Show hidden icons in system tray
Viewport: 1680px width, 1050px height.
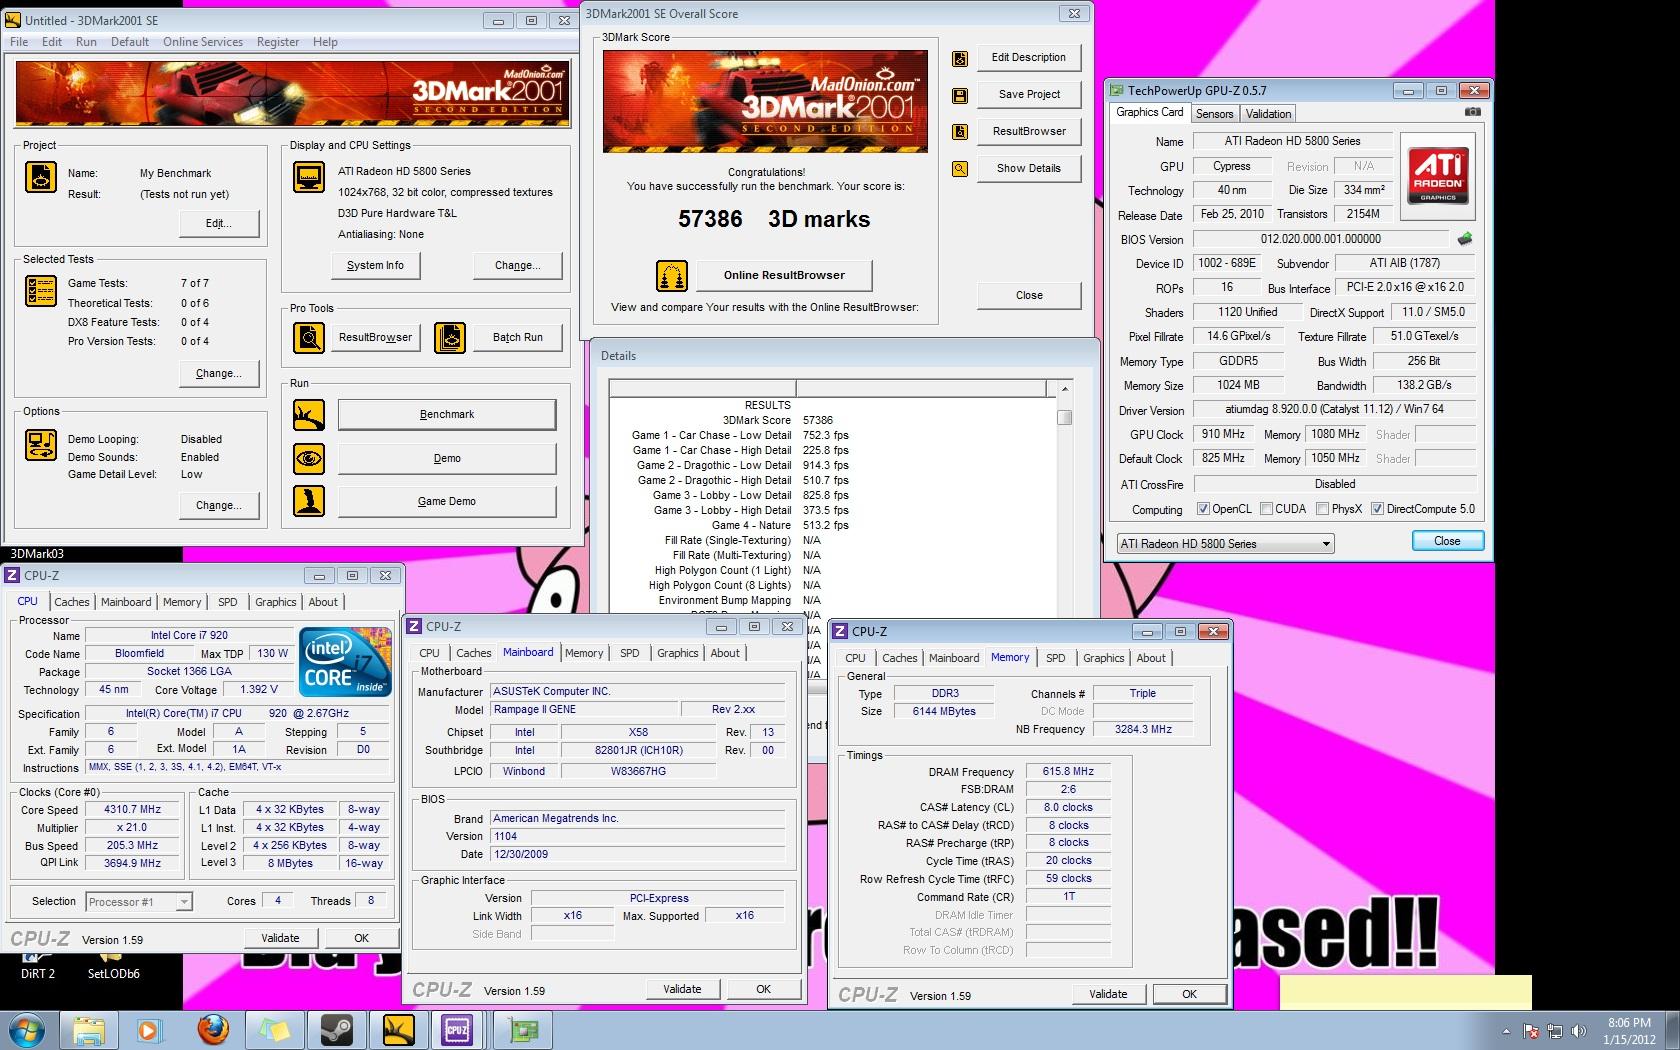[1506, 1031]
